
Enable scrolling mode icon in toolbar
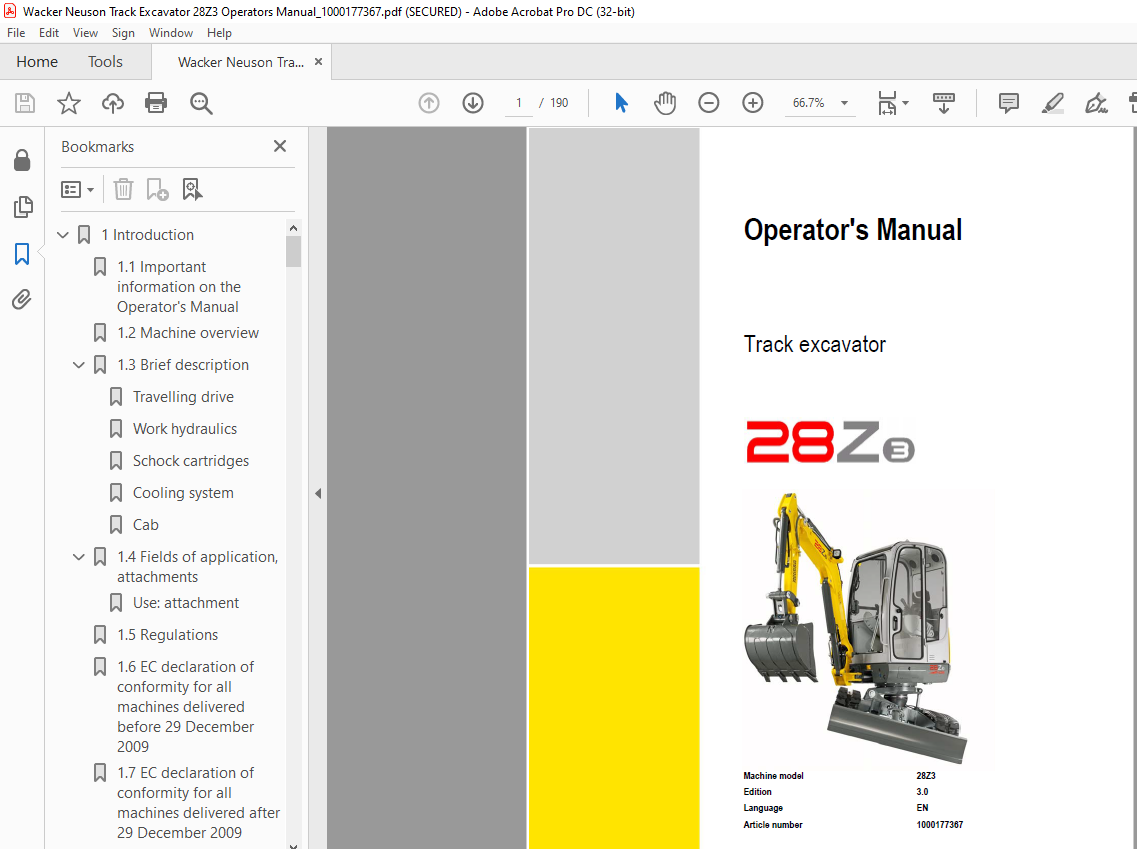pos(943,103)
